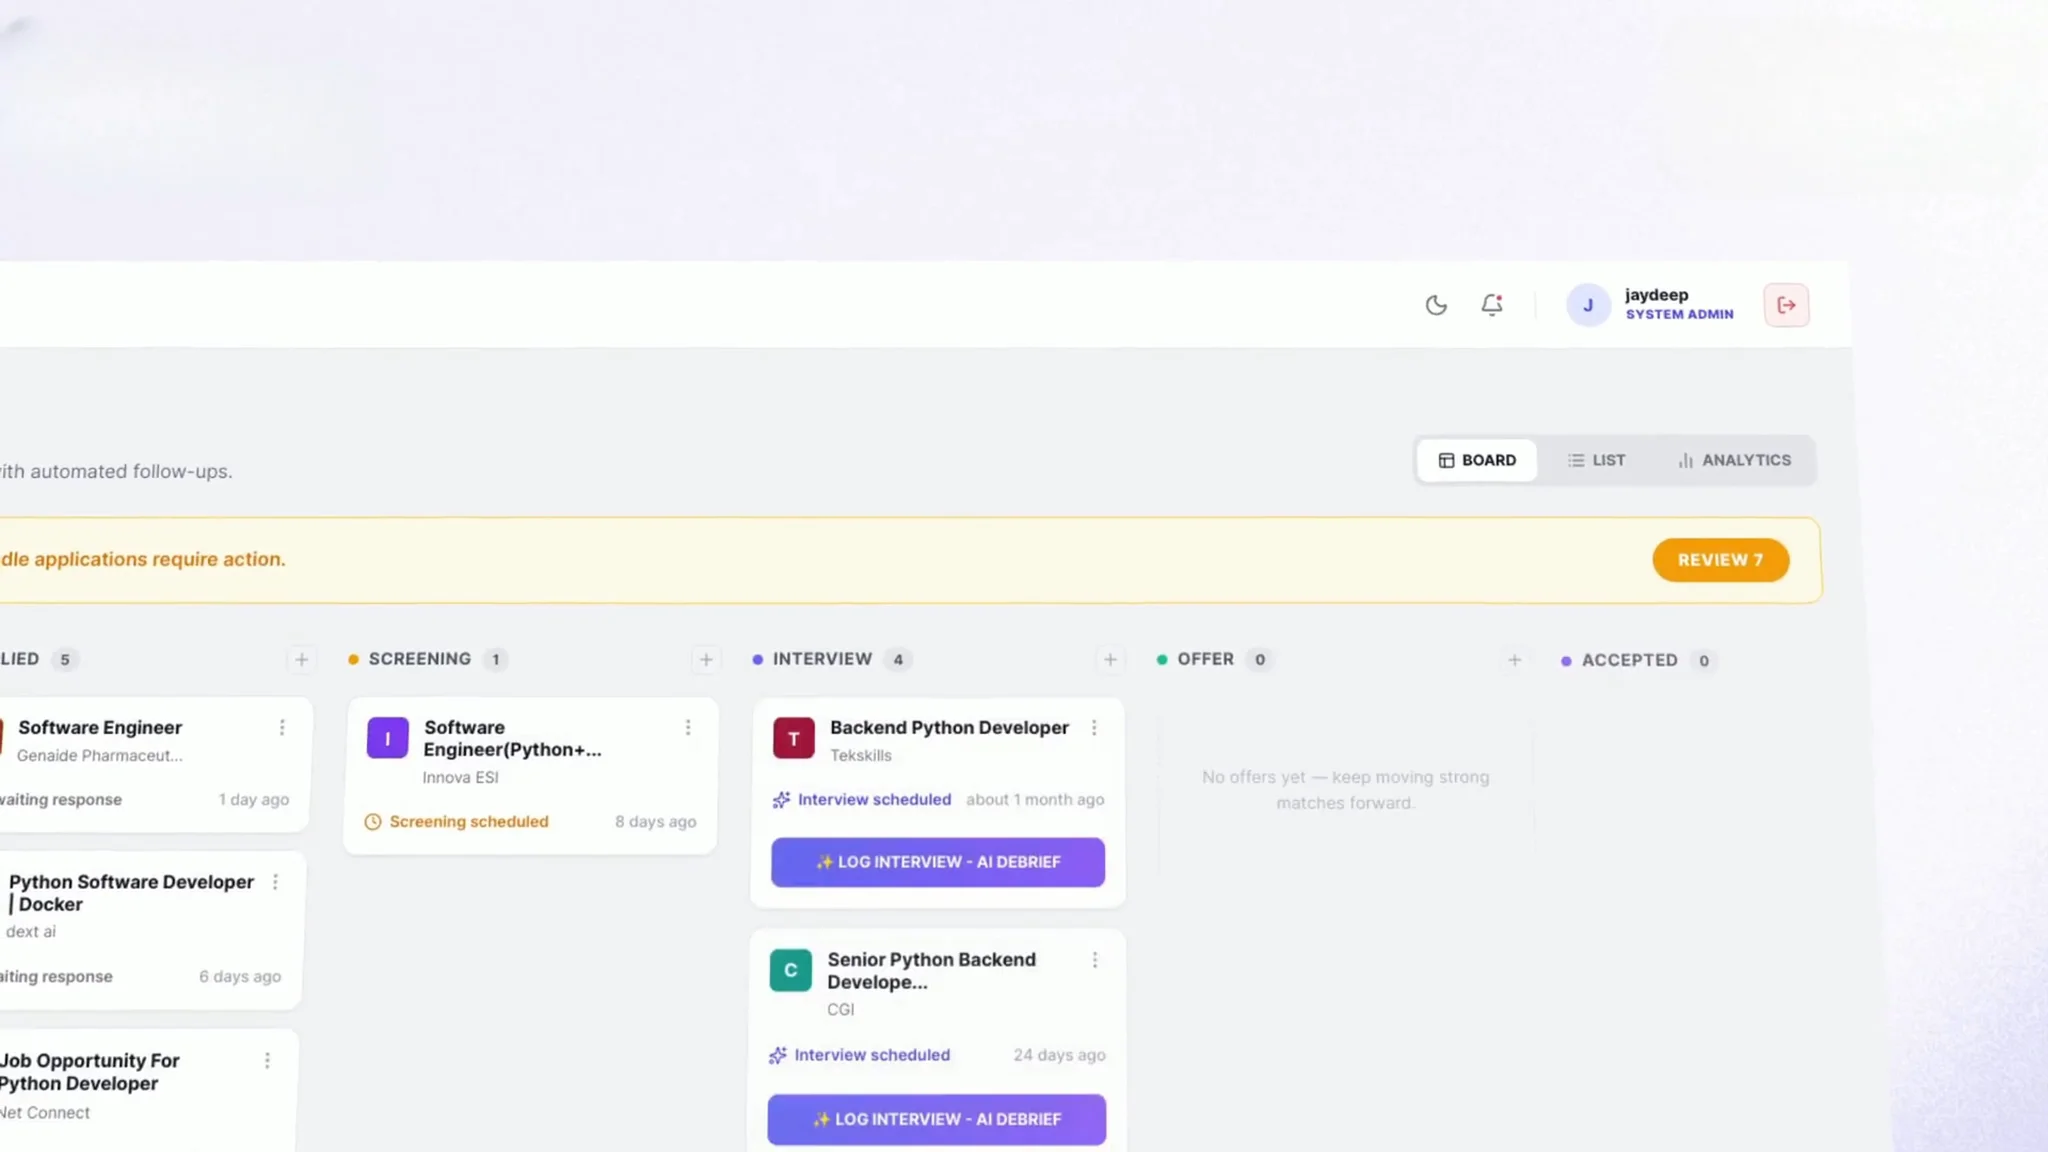Viewport: 2048px width, 1152px height.
Task: Open the Backend Python Developer card title
Action: (949, 727)
